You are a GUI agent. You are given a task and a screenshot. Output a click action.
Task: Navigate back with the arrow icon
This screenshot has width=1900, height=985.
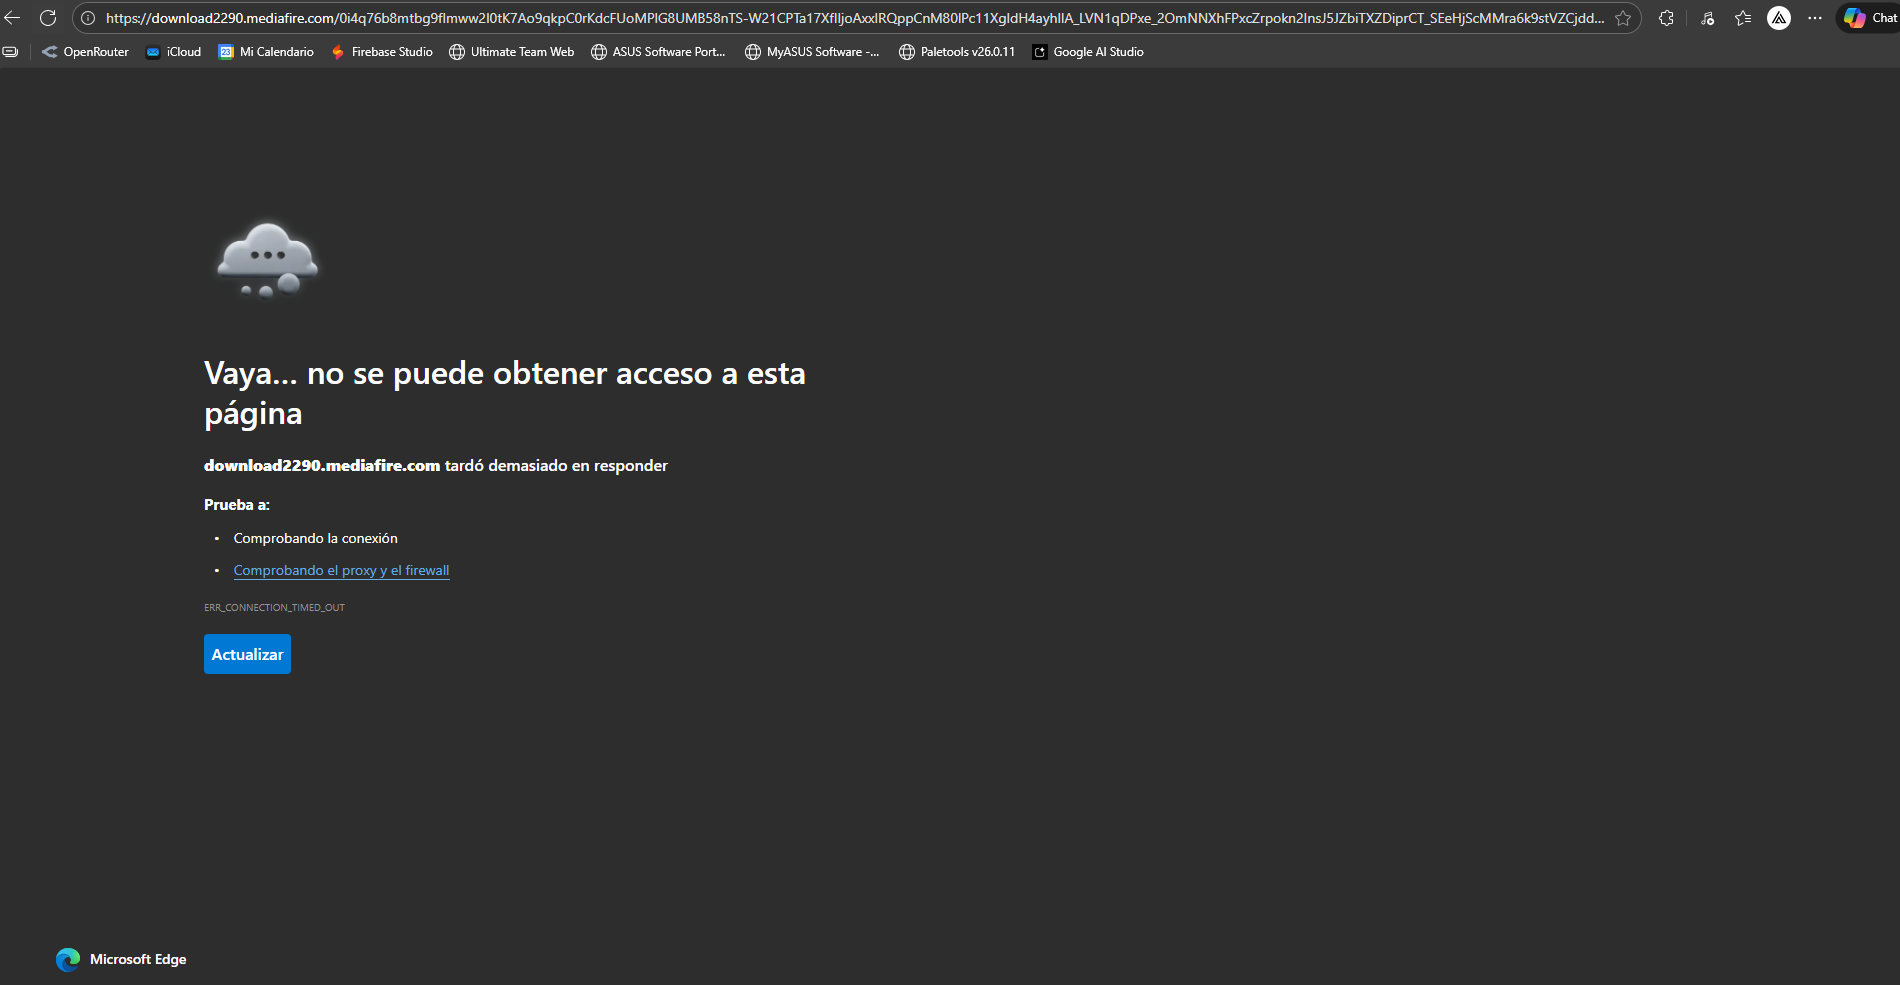13,17
